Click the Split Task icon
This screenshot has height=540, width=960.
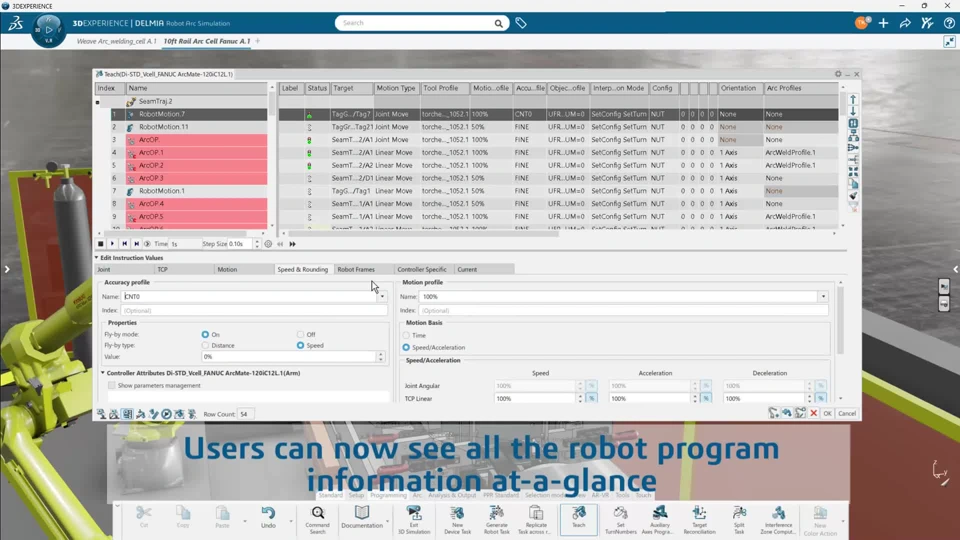click(739, 519)
